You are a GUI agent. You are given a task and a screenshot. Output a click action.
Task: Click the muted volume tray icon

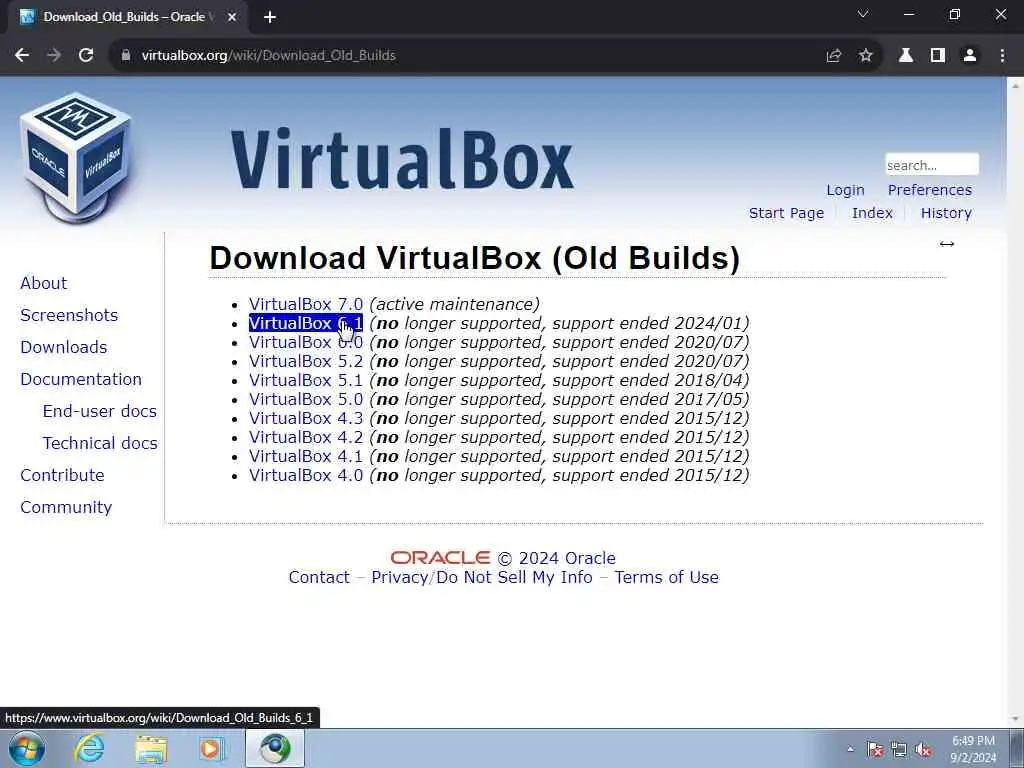point(923,749)
